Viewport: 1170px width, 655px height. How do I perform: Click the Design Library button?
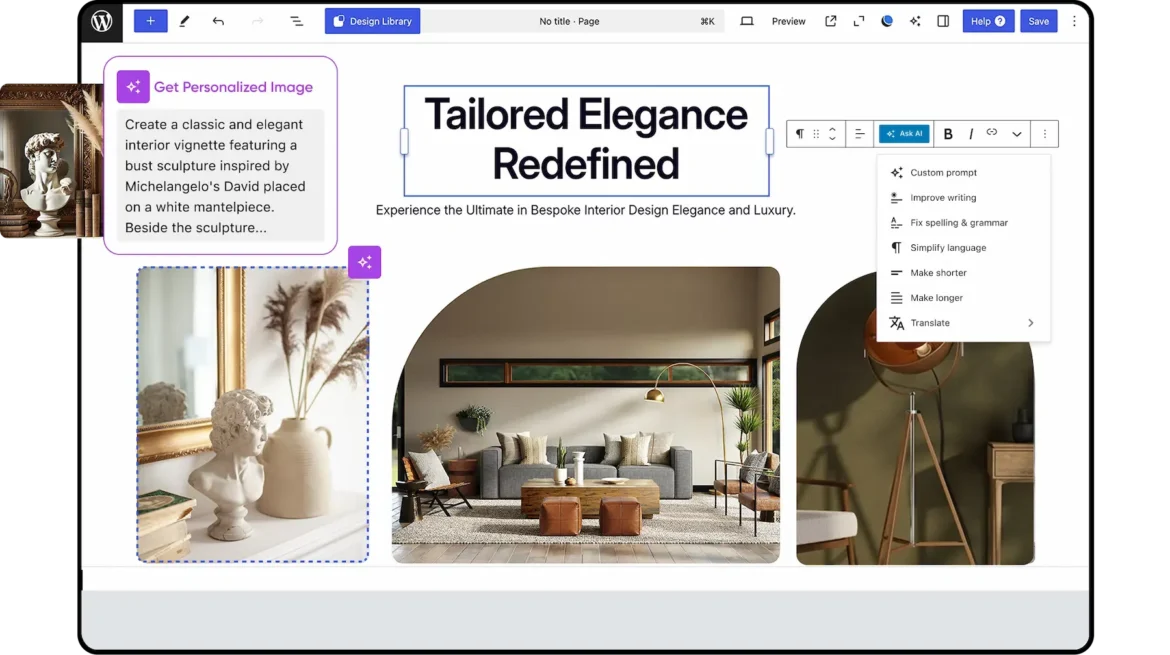coord(372,21)
